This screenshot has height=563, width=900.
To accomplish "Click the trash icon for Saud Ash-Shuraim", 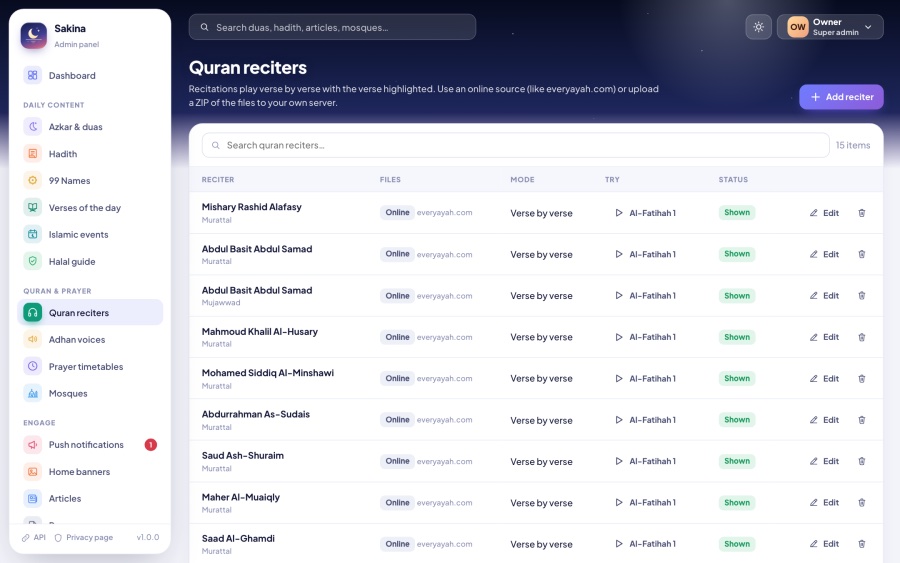I will pyautogui.click(x=862, y=461).
